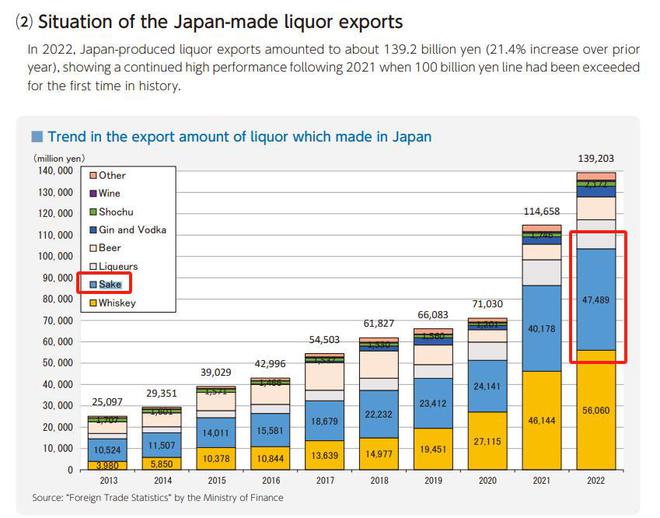Image resolution: width=660 pixels, height=518 pixels.
Task: Click the blue square beside the chart title
Action: [37, 136]
